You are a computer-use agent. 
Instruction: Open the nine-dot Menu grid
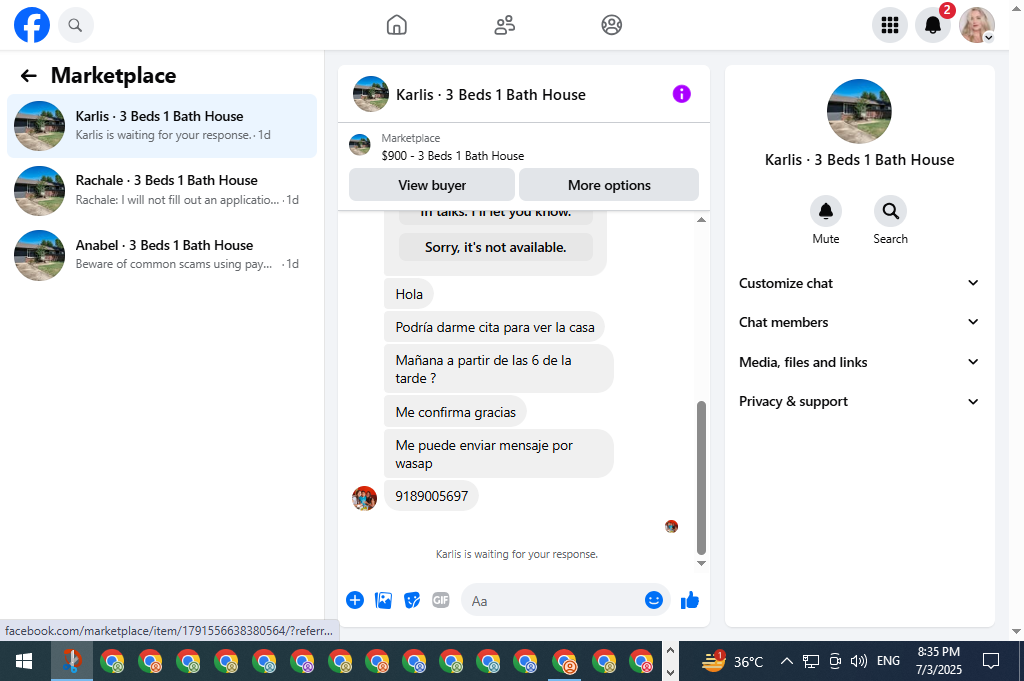point(889,25)
